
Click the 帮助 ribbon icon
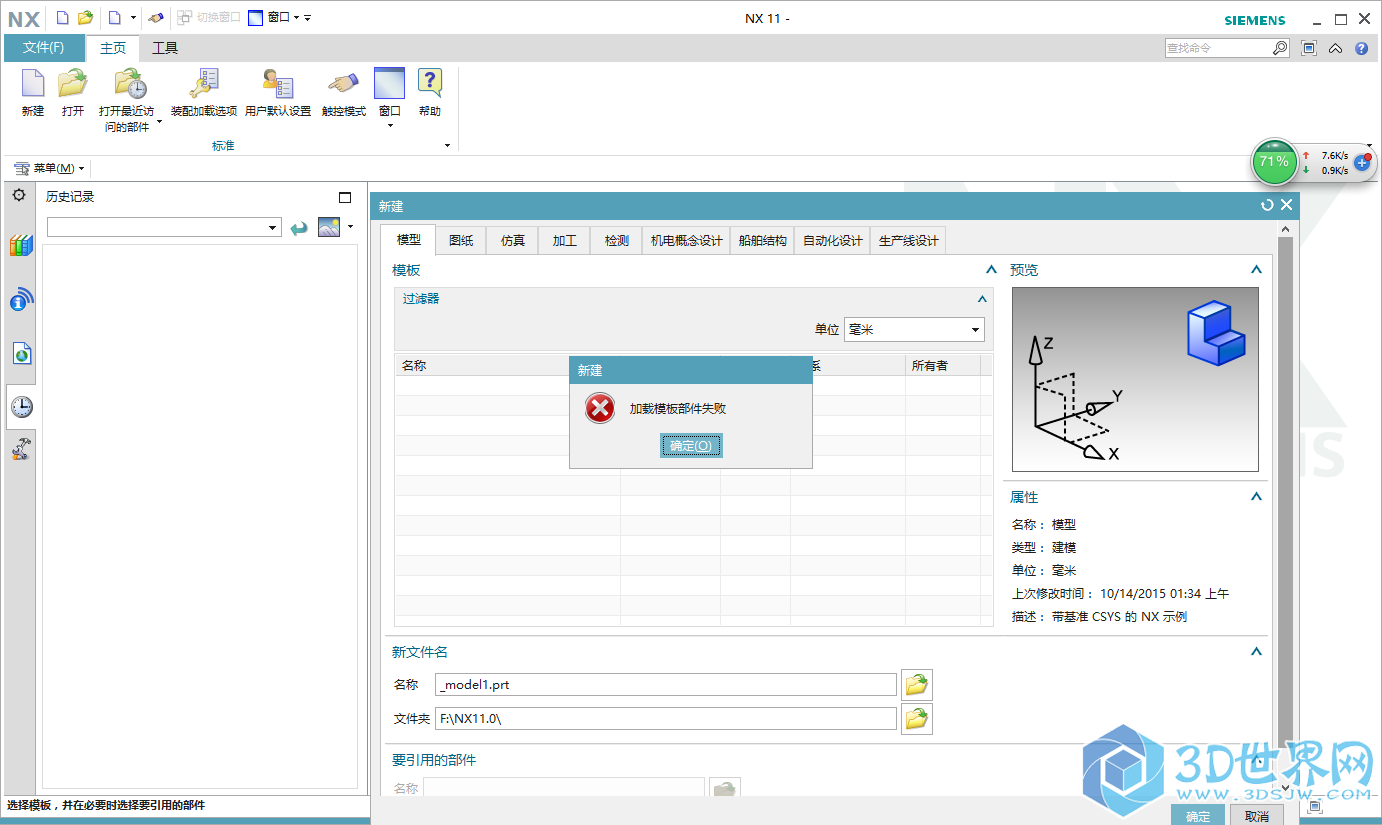430,94
